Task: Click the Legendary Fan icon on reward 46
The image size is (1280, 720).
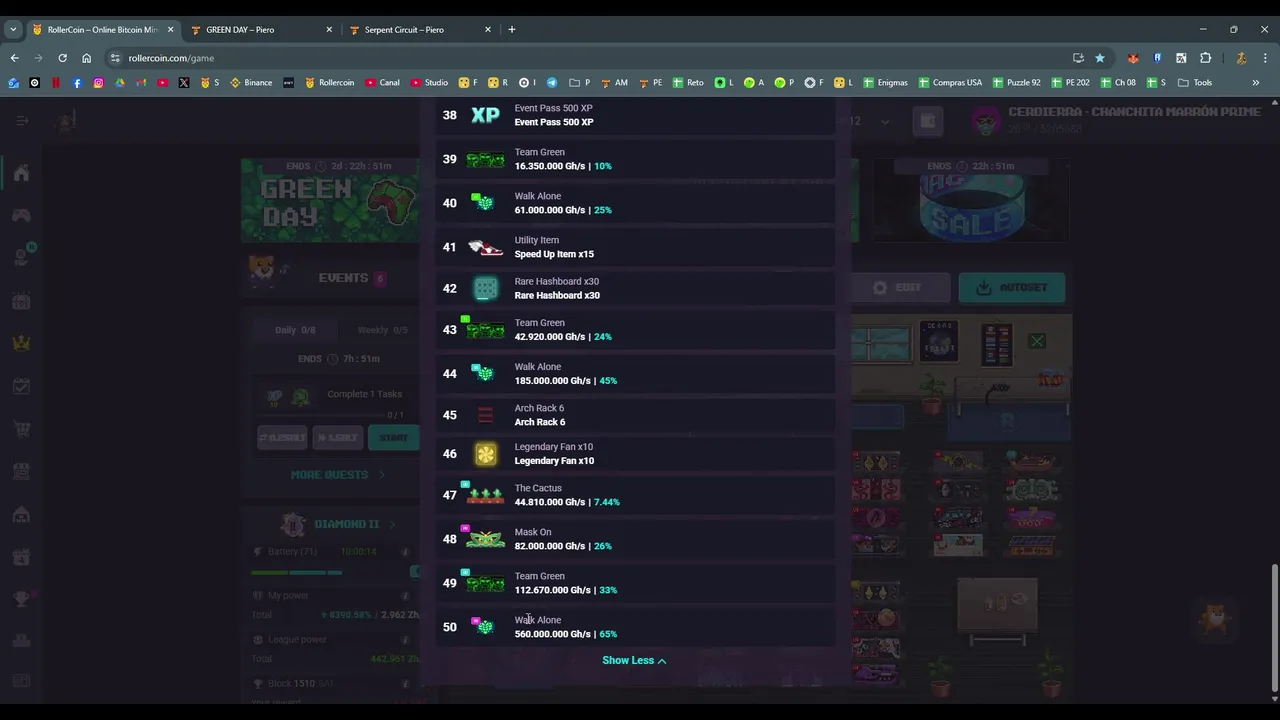Action: point(485,454)
